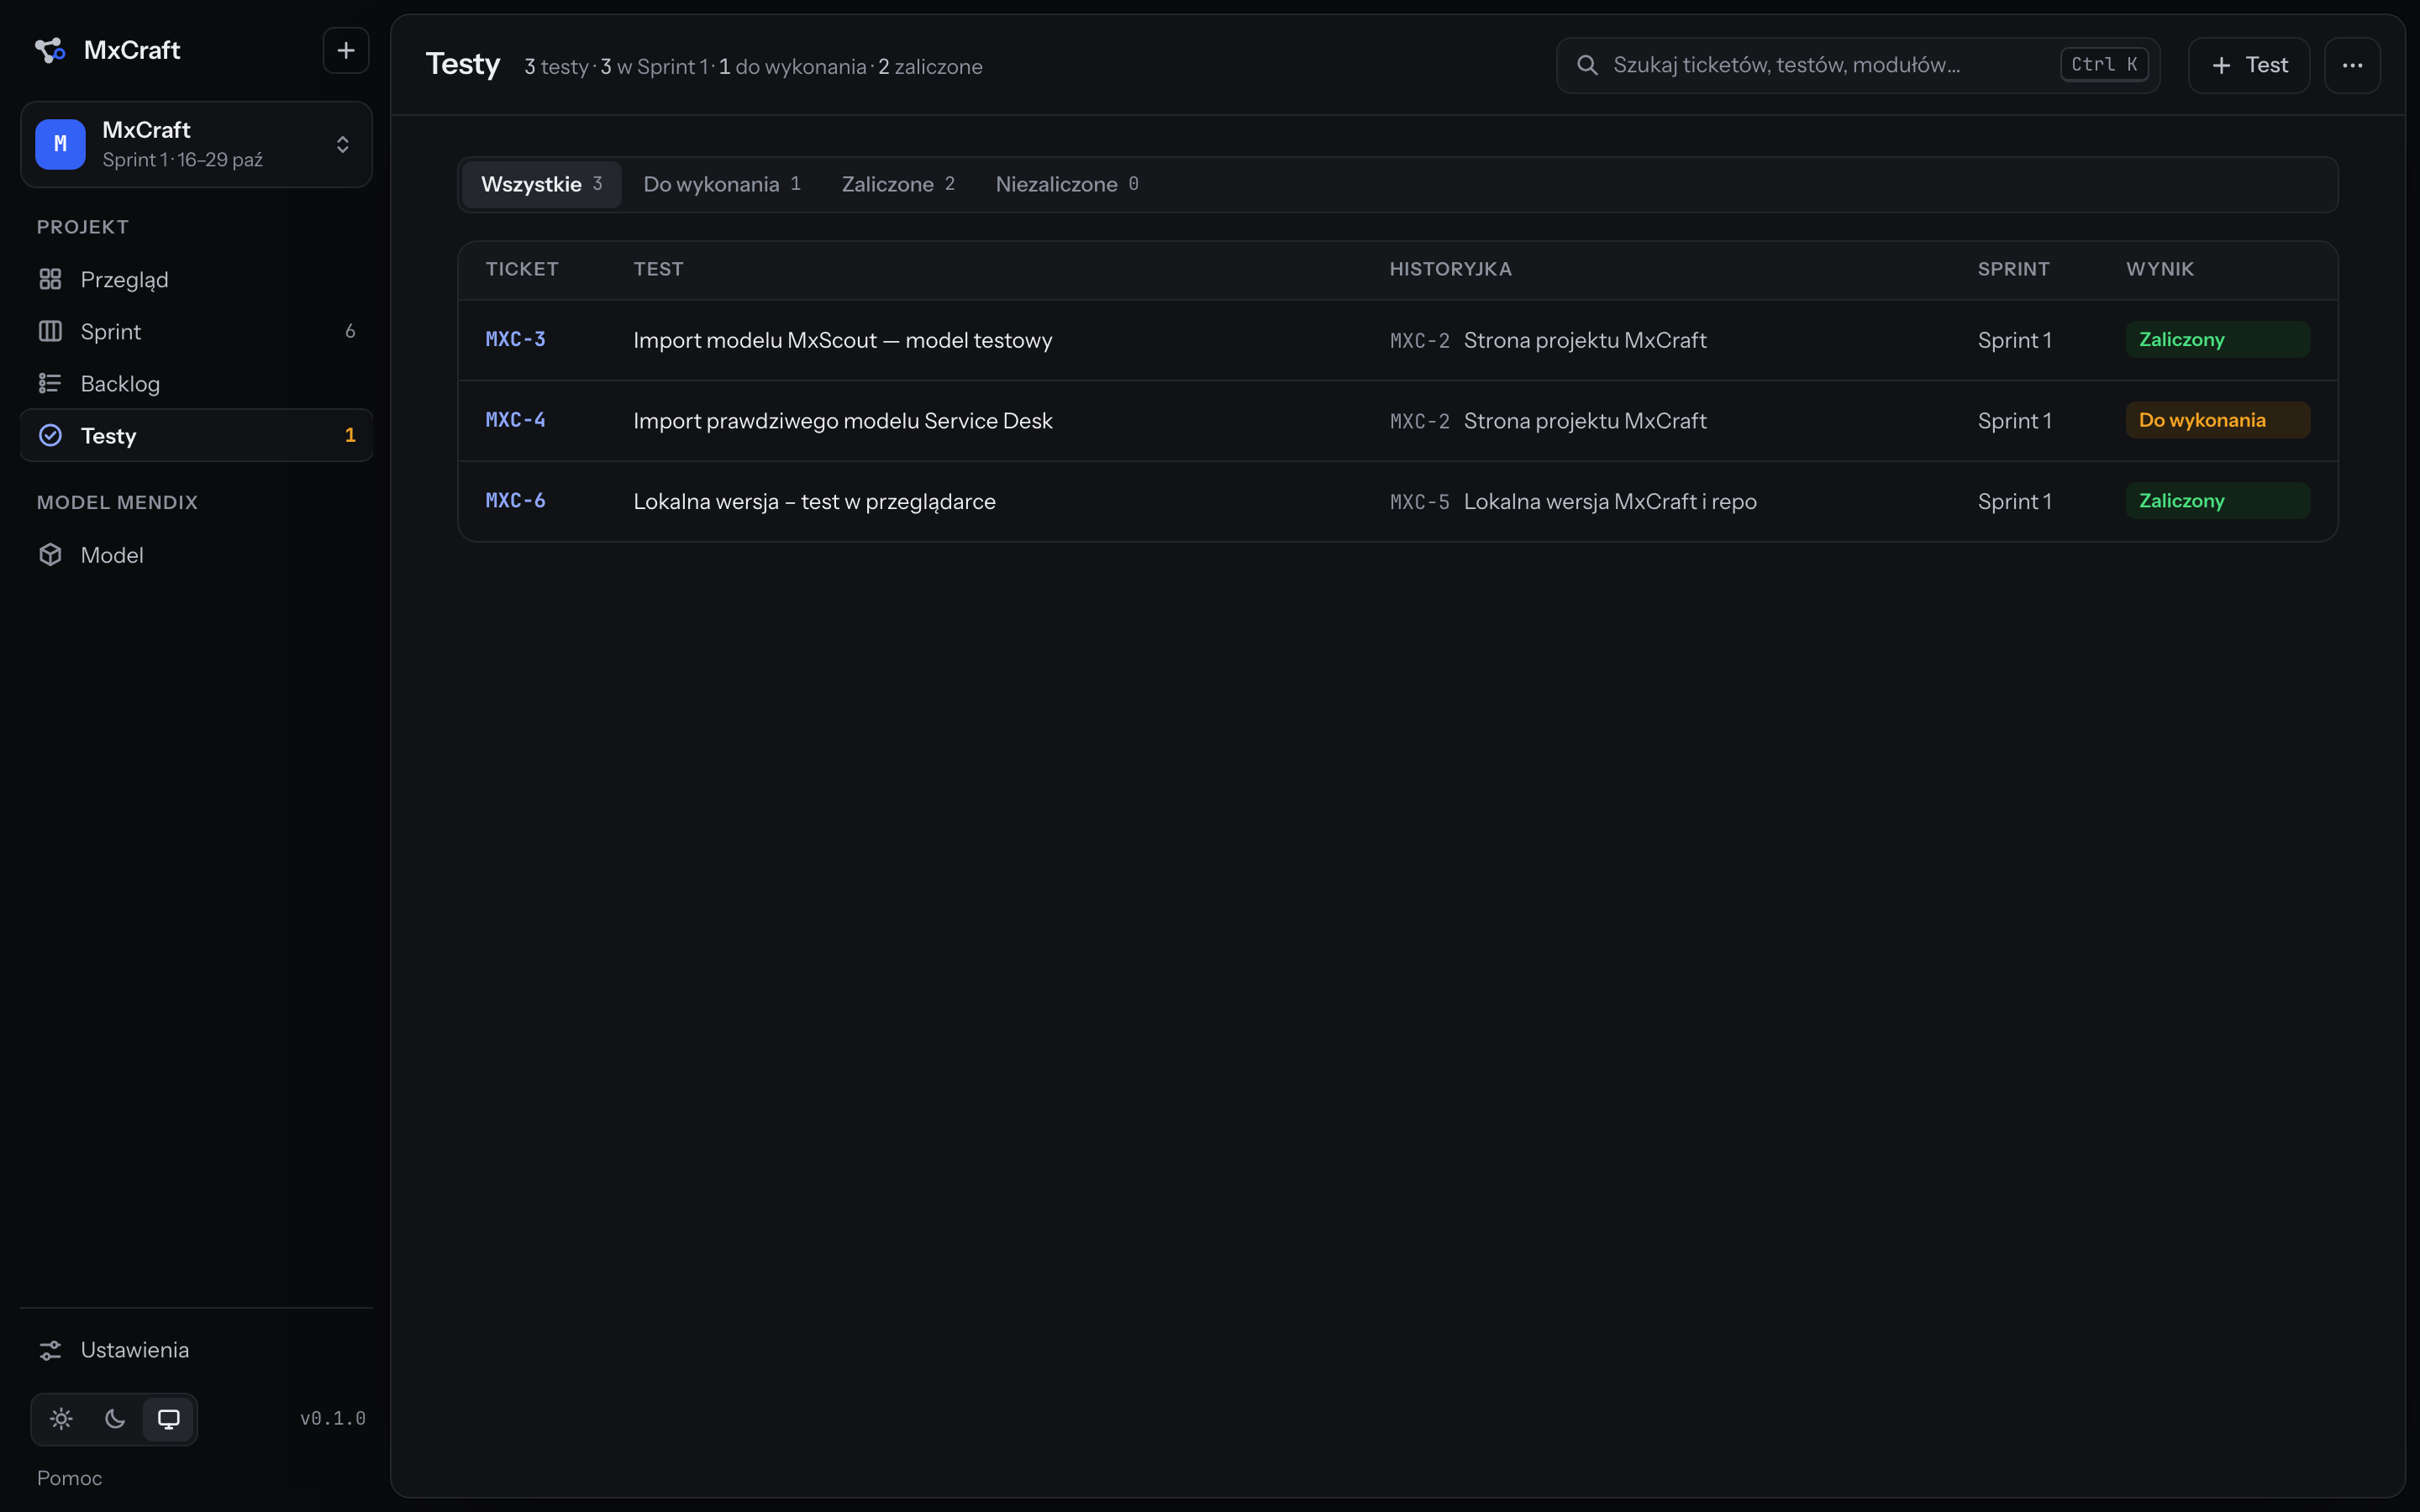The height and width of the screenshot is (1512, 2420).
Task: Switch to dark theme moon icon
Action: [x=115, y=1418]
